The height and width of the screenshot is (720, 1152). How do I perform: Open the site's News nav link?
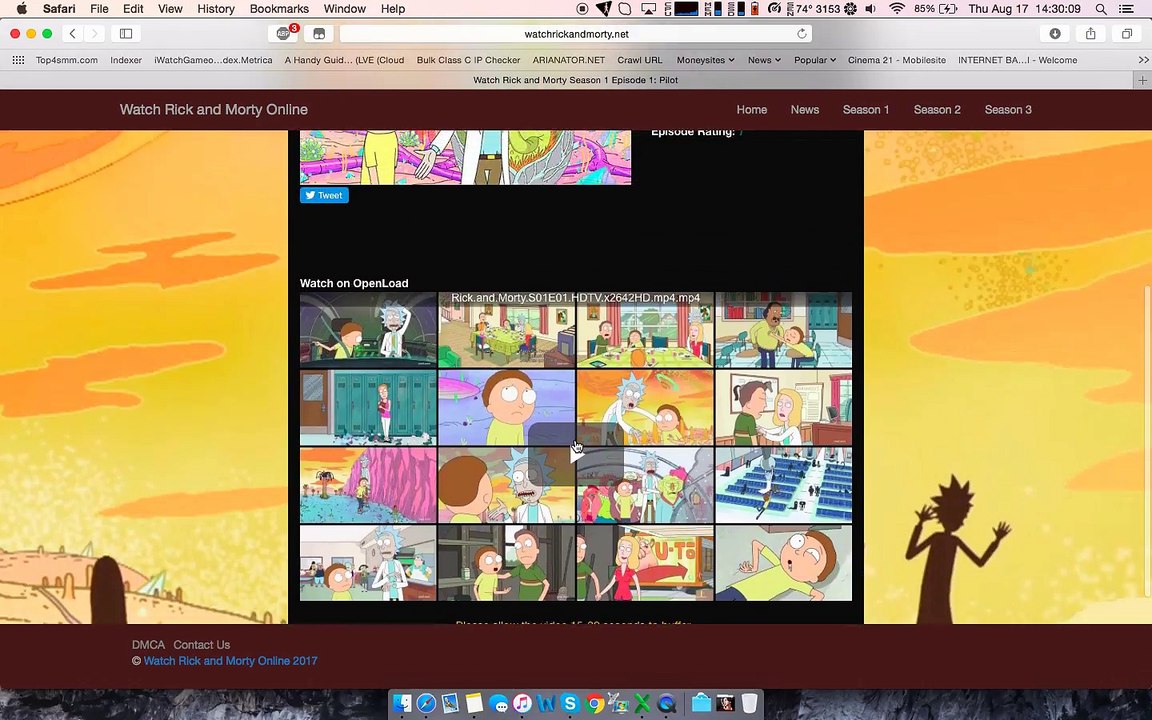coord(804,109)
